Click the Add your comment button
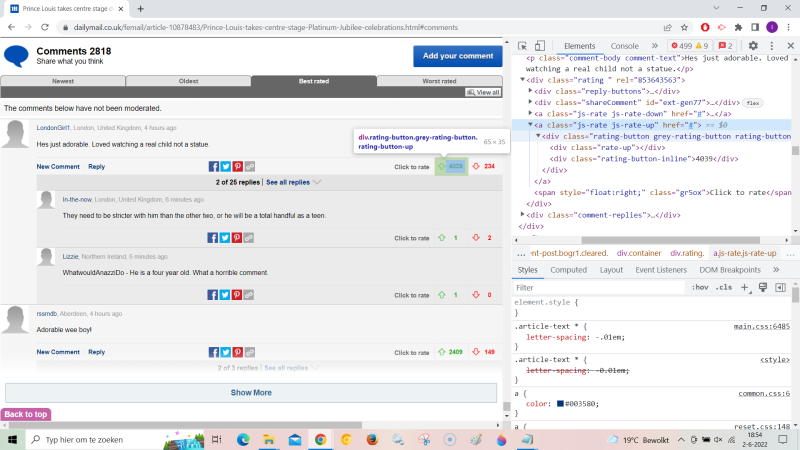 point(457,56)
